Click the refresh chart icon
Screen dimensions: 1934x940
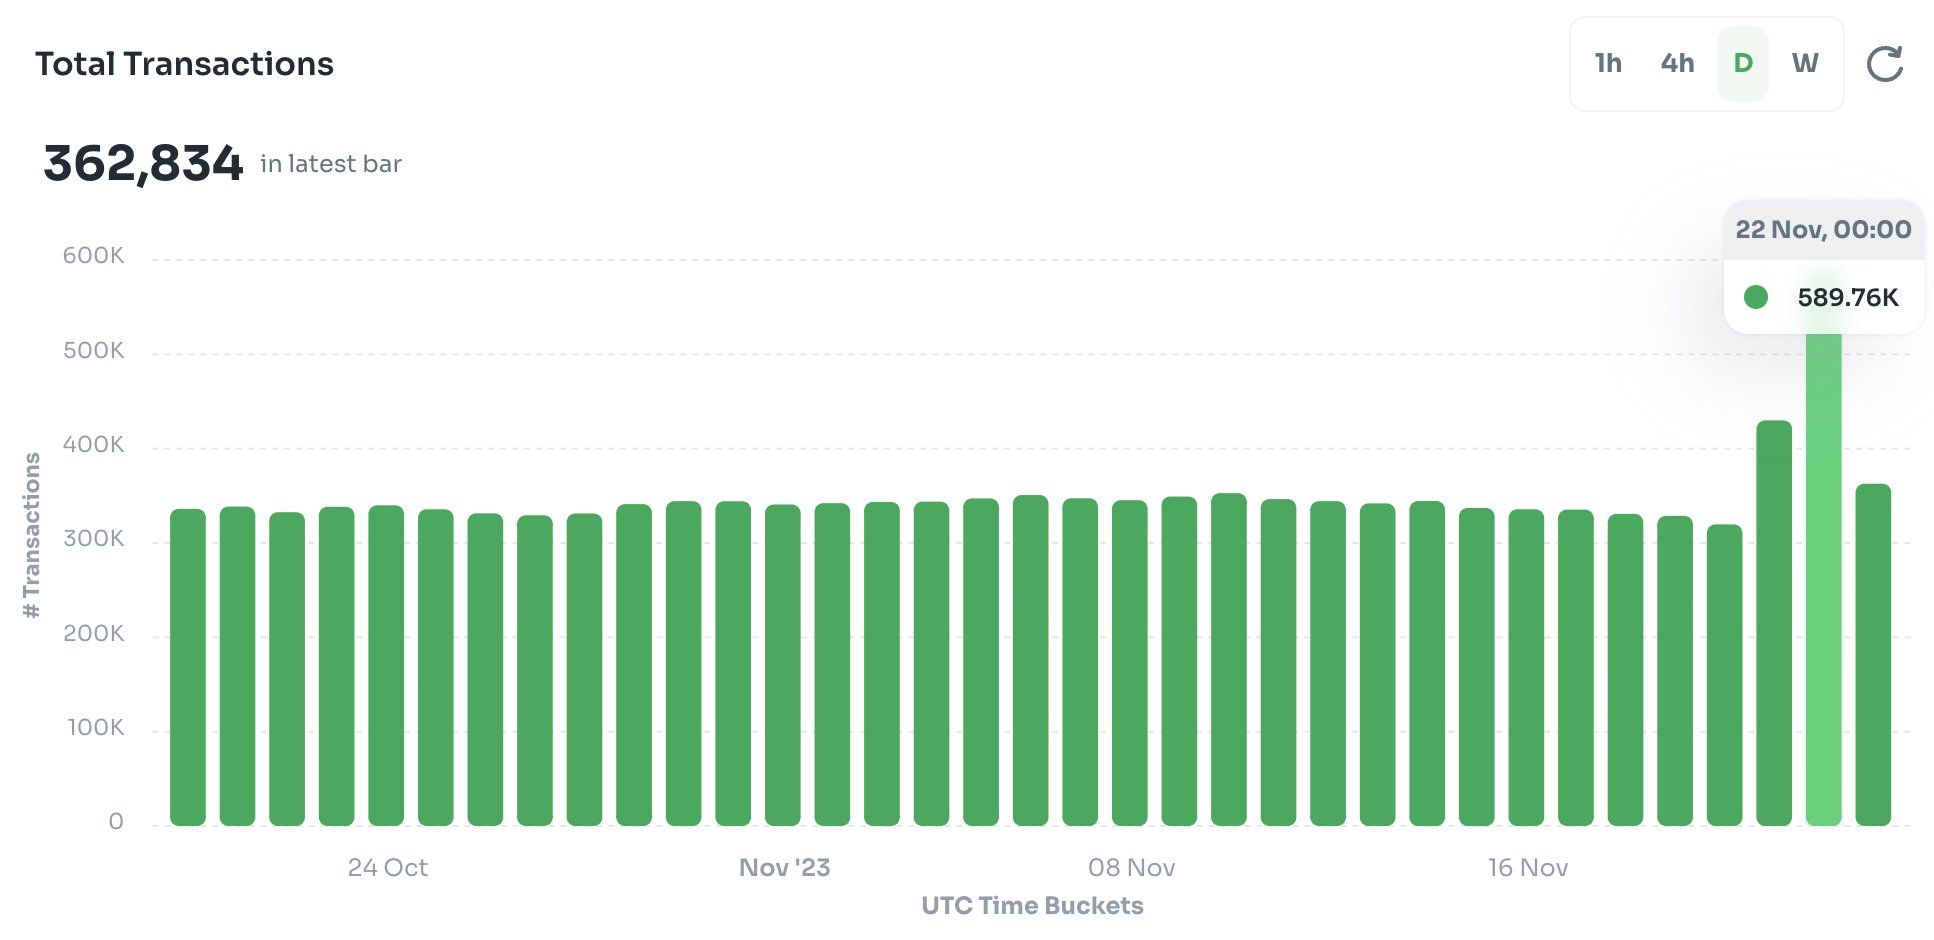(x=1884, y=64)
